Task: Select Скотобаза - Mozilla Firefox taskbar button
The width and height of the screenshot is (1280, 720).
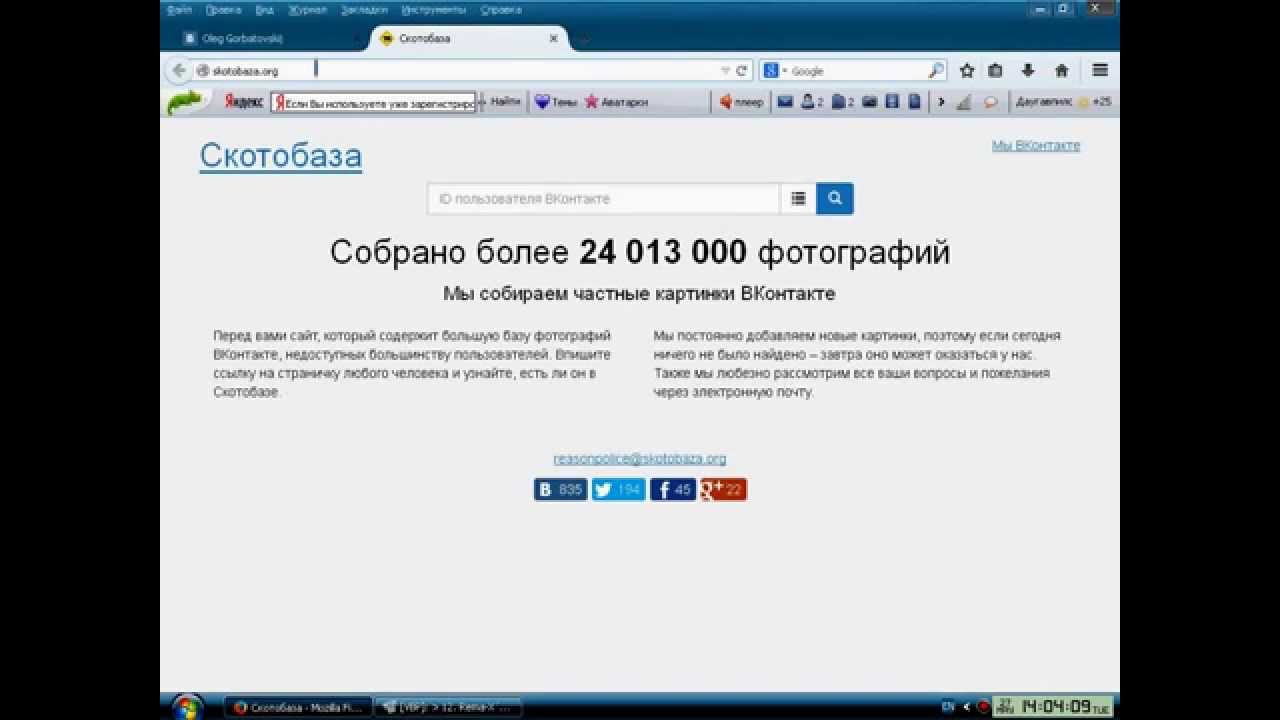Action: coord(297,707)
